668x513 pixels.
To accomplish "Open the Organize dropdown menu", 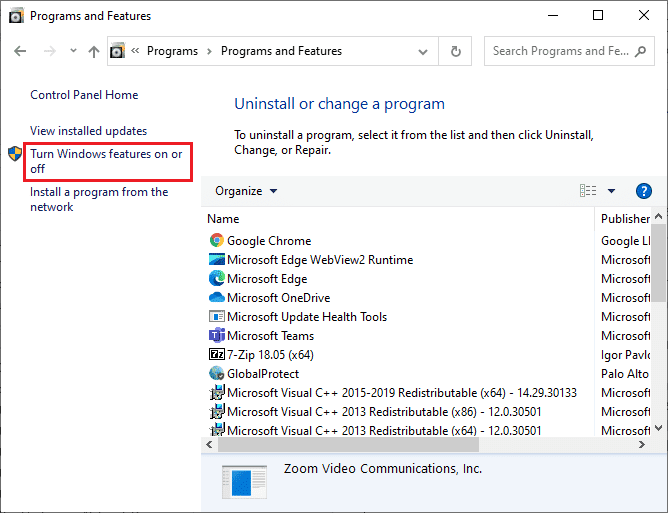I will click(246, 191).
